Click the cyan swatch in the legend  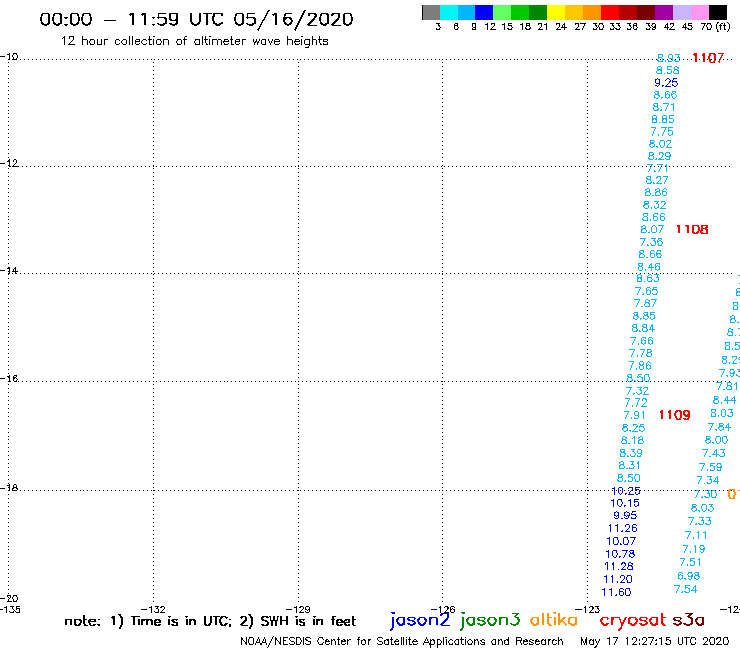tap(449, 12)
